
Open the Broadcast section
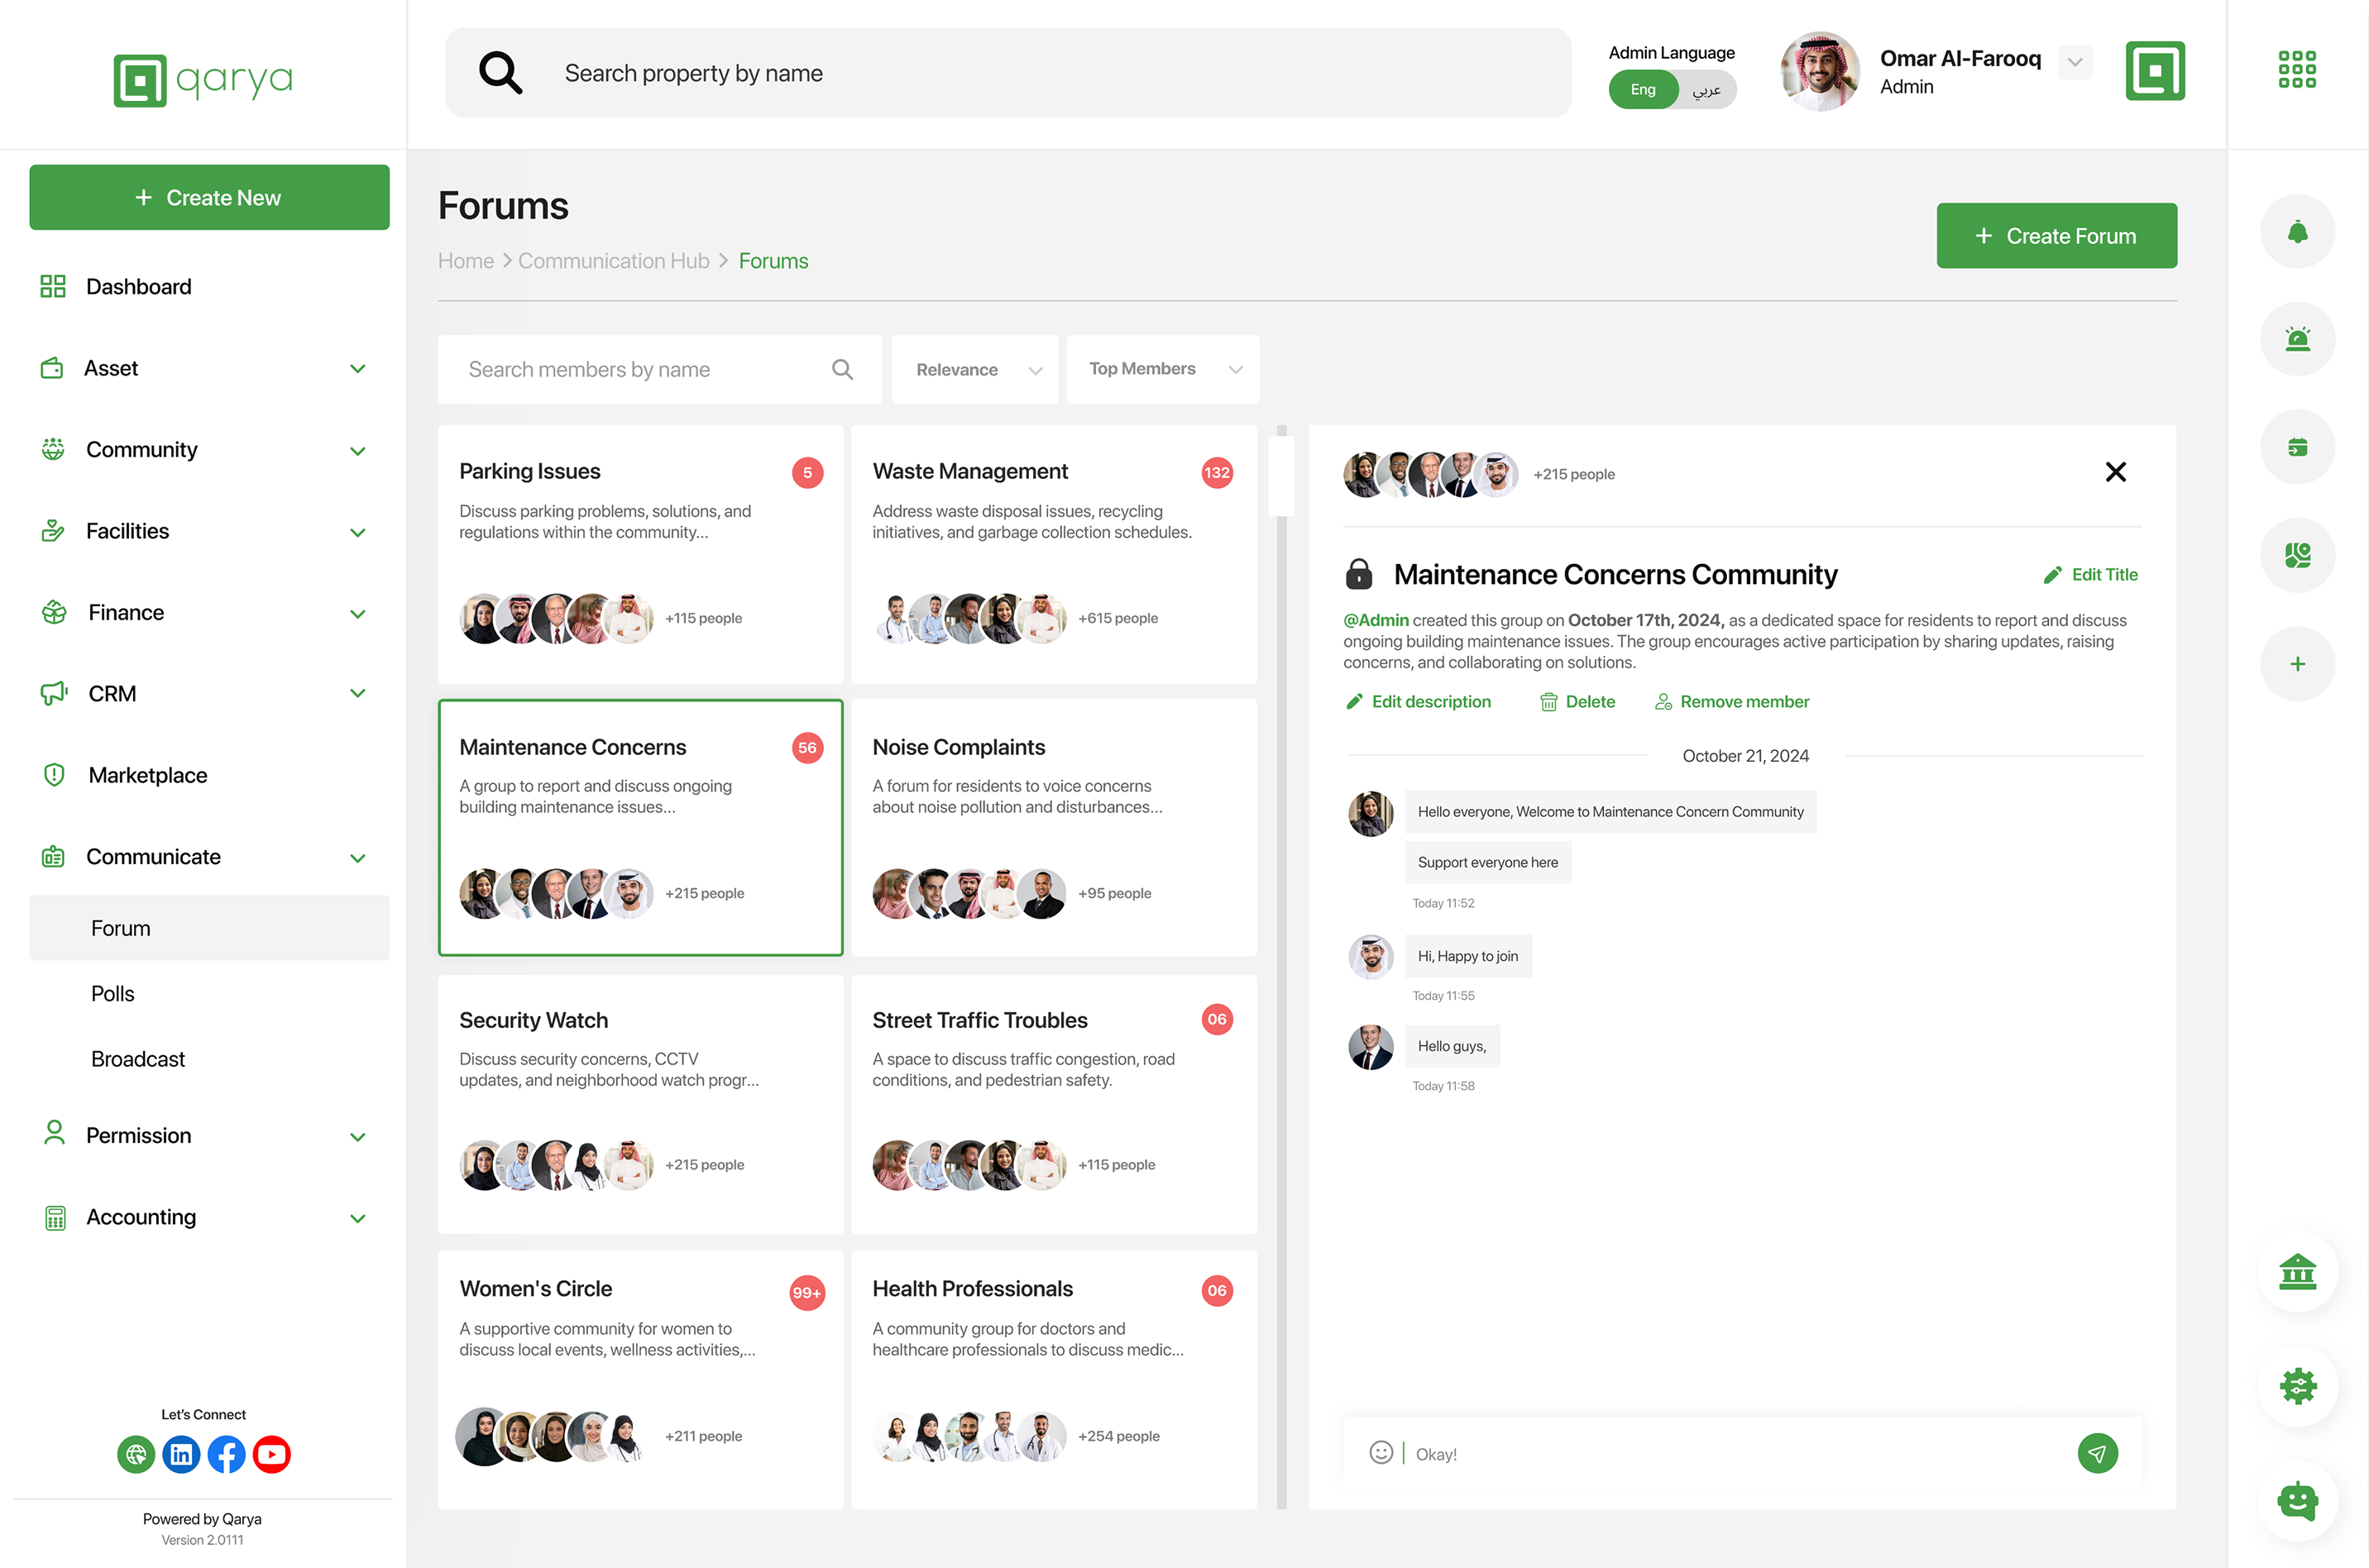(x=137, y=1058)
